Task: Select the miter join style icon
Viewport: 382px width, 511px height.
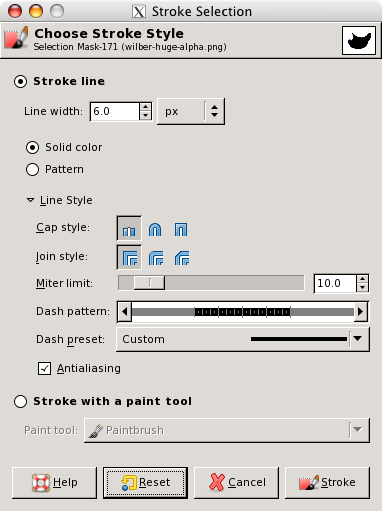Action: point(129,257)
